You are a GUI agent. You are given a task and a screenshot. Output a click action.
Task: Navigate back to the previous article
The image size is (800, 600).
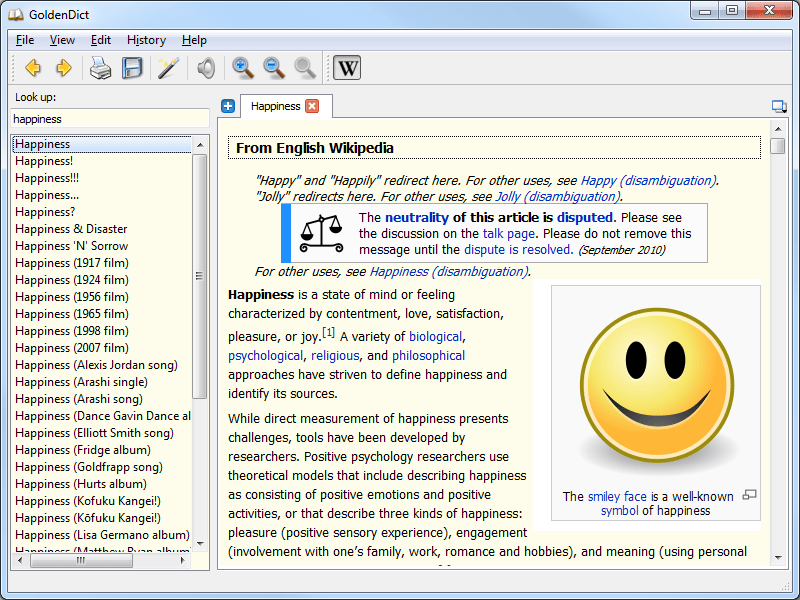[x=31, y=68]
